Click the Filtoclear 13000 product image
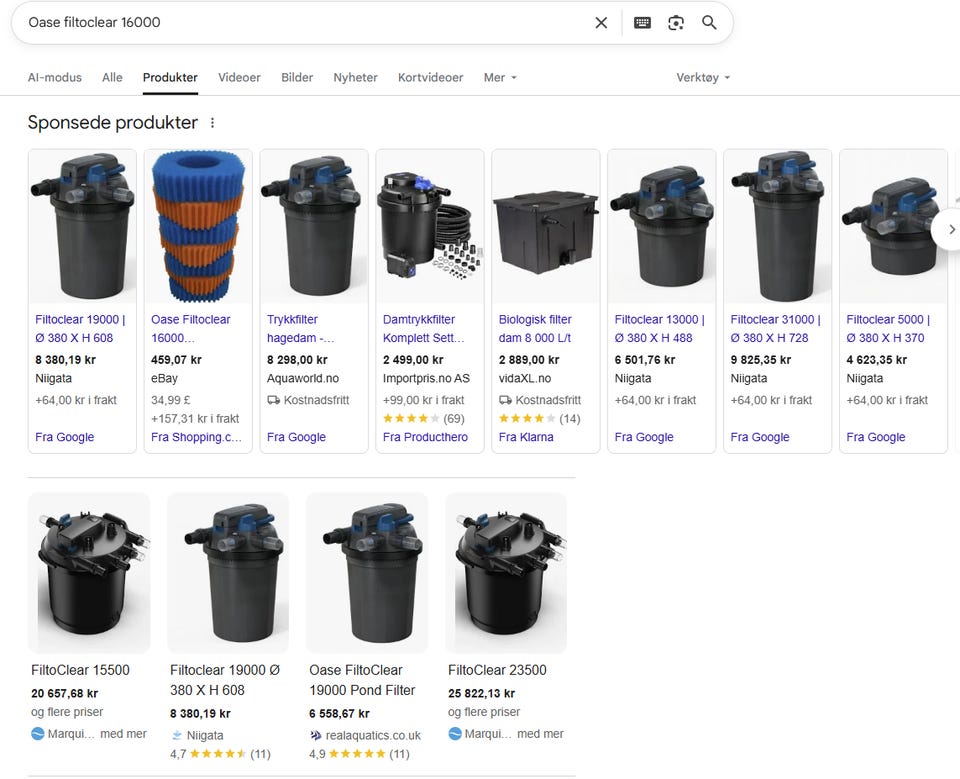Image resolution: width=960 pixels, height=779 pixels. (x=661, y=226)
